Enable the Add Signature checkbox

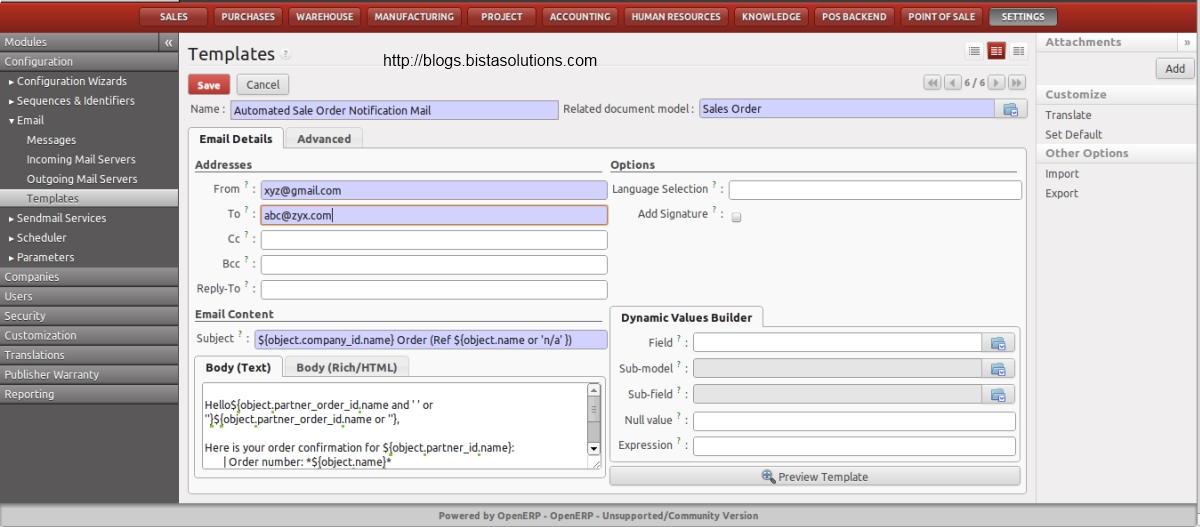coord(736,216)
